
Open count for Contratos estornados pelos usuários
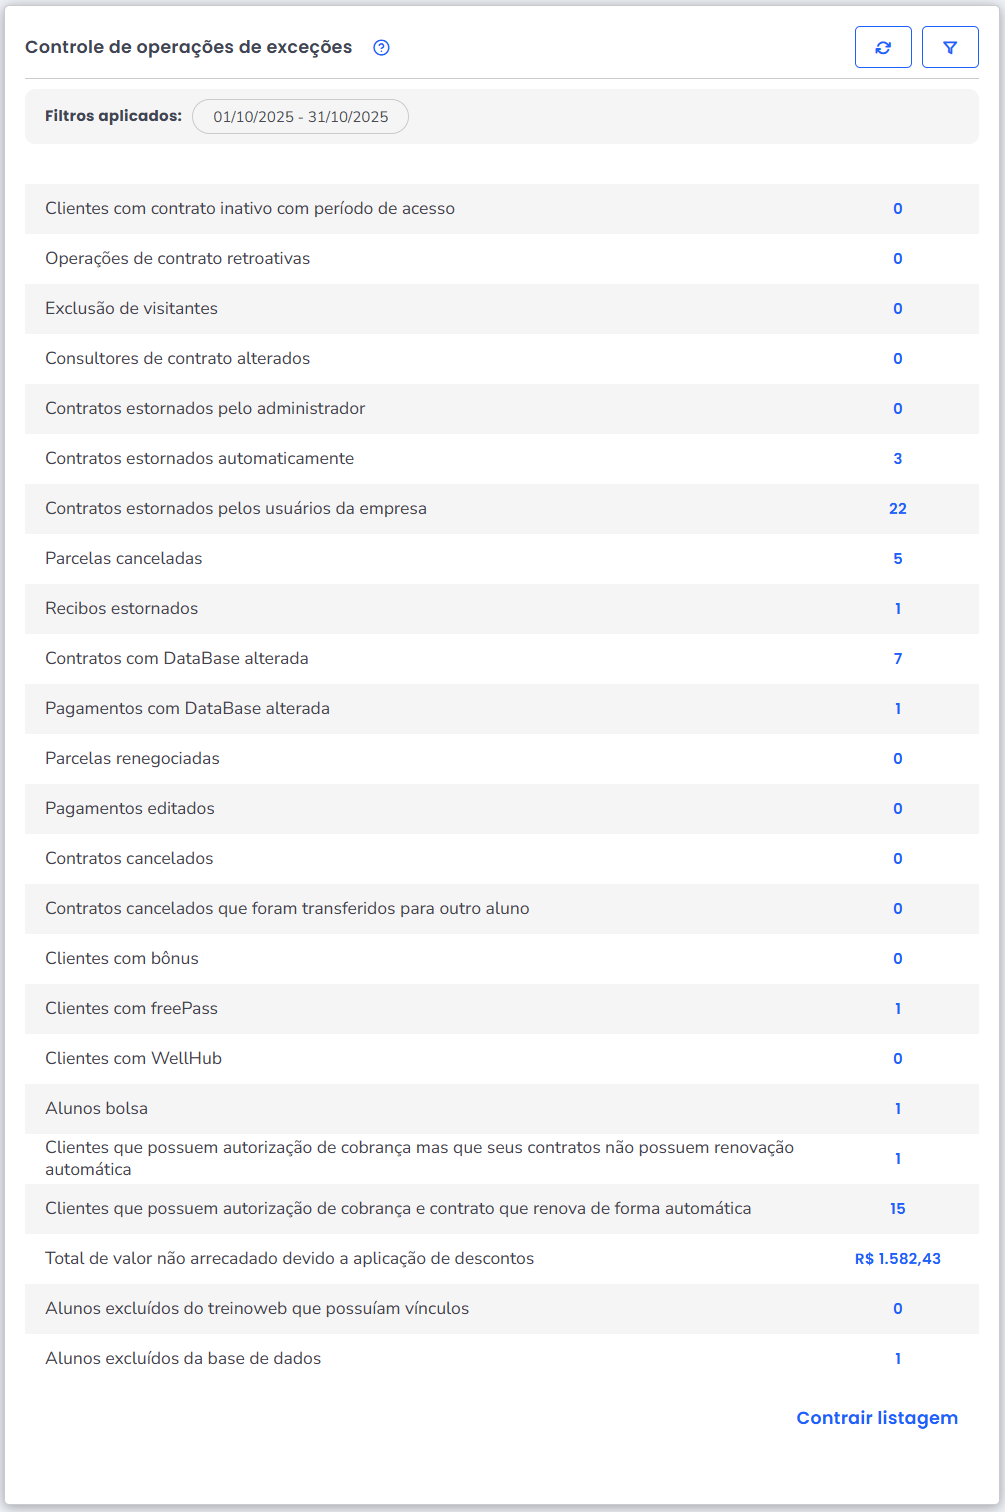[898, 509]
